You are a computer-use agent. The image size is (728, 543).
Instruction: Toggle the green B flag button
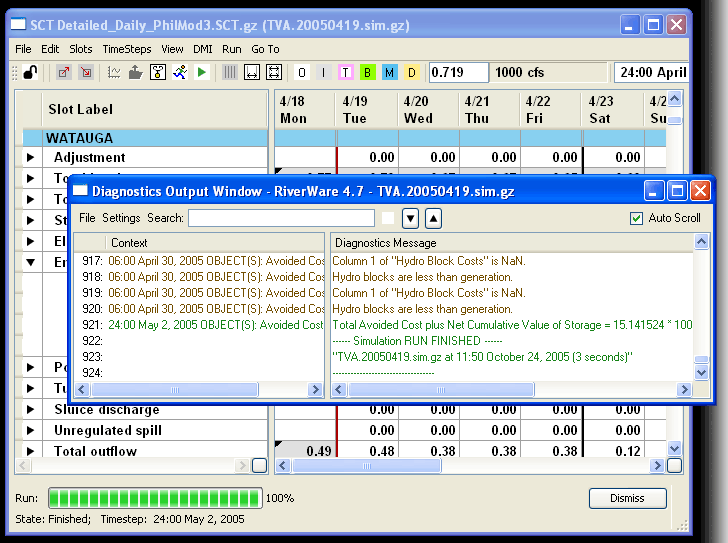(x=367, y=72)
